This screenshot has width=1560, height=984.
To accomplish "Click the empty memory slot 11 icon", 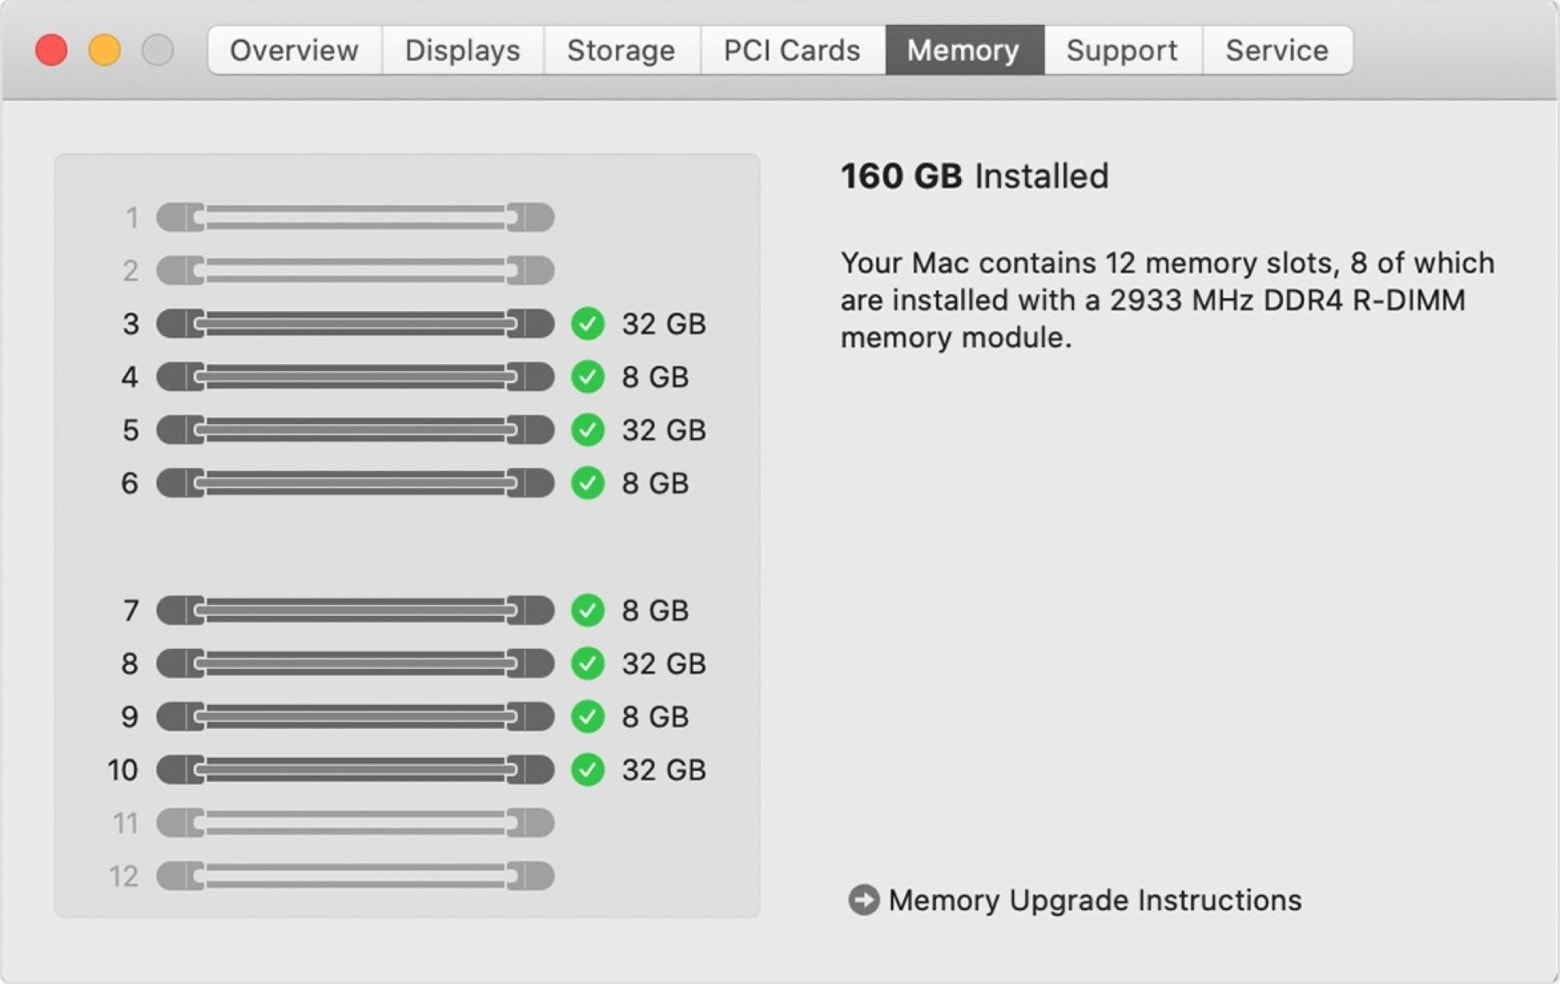I will (355, 823).
